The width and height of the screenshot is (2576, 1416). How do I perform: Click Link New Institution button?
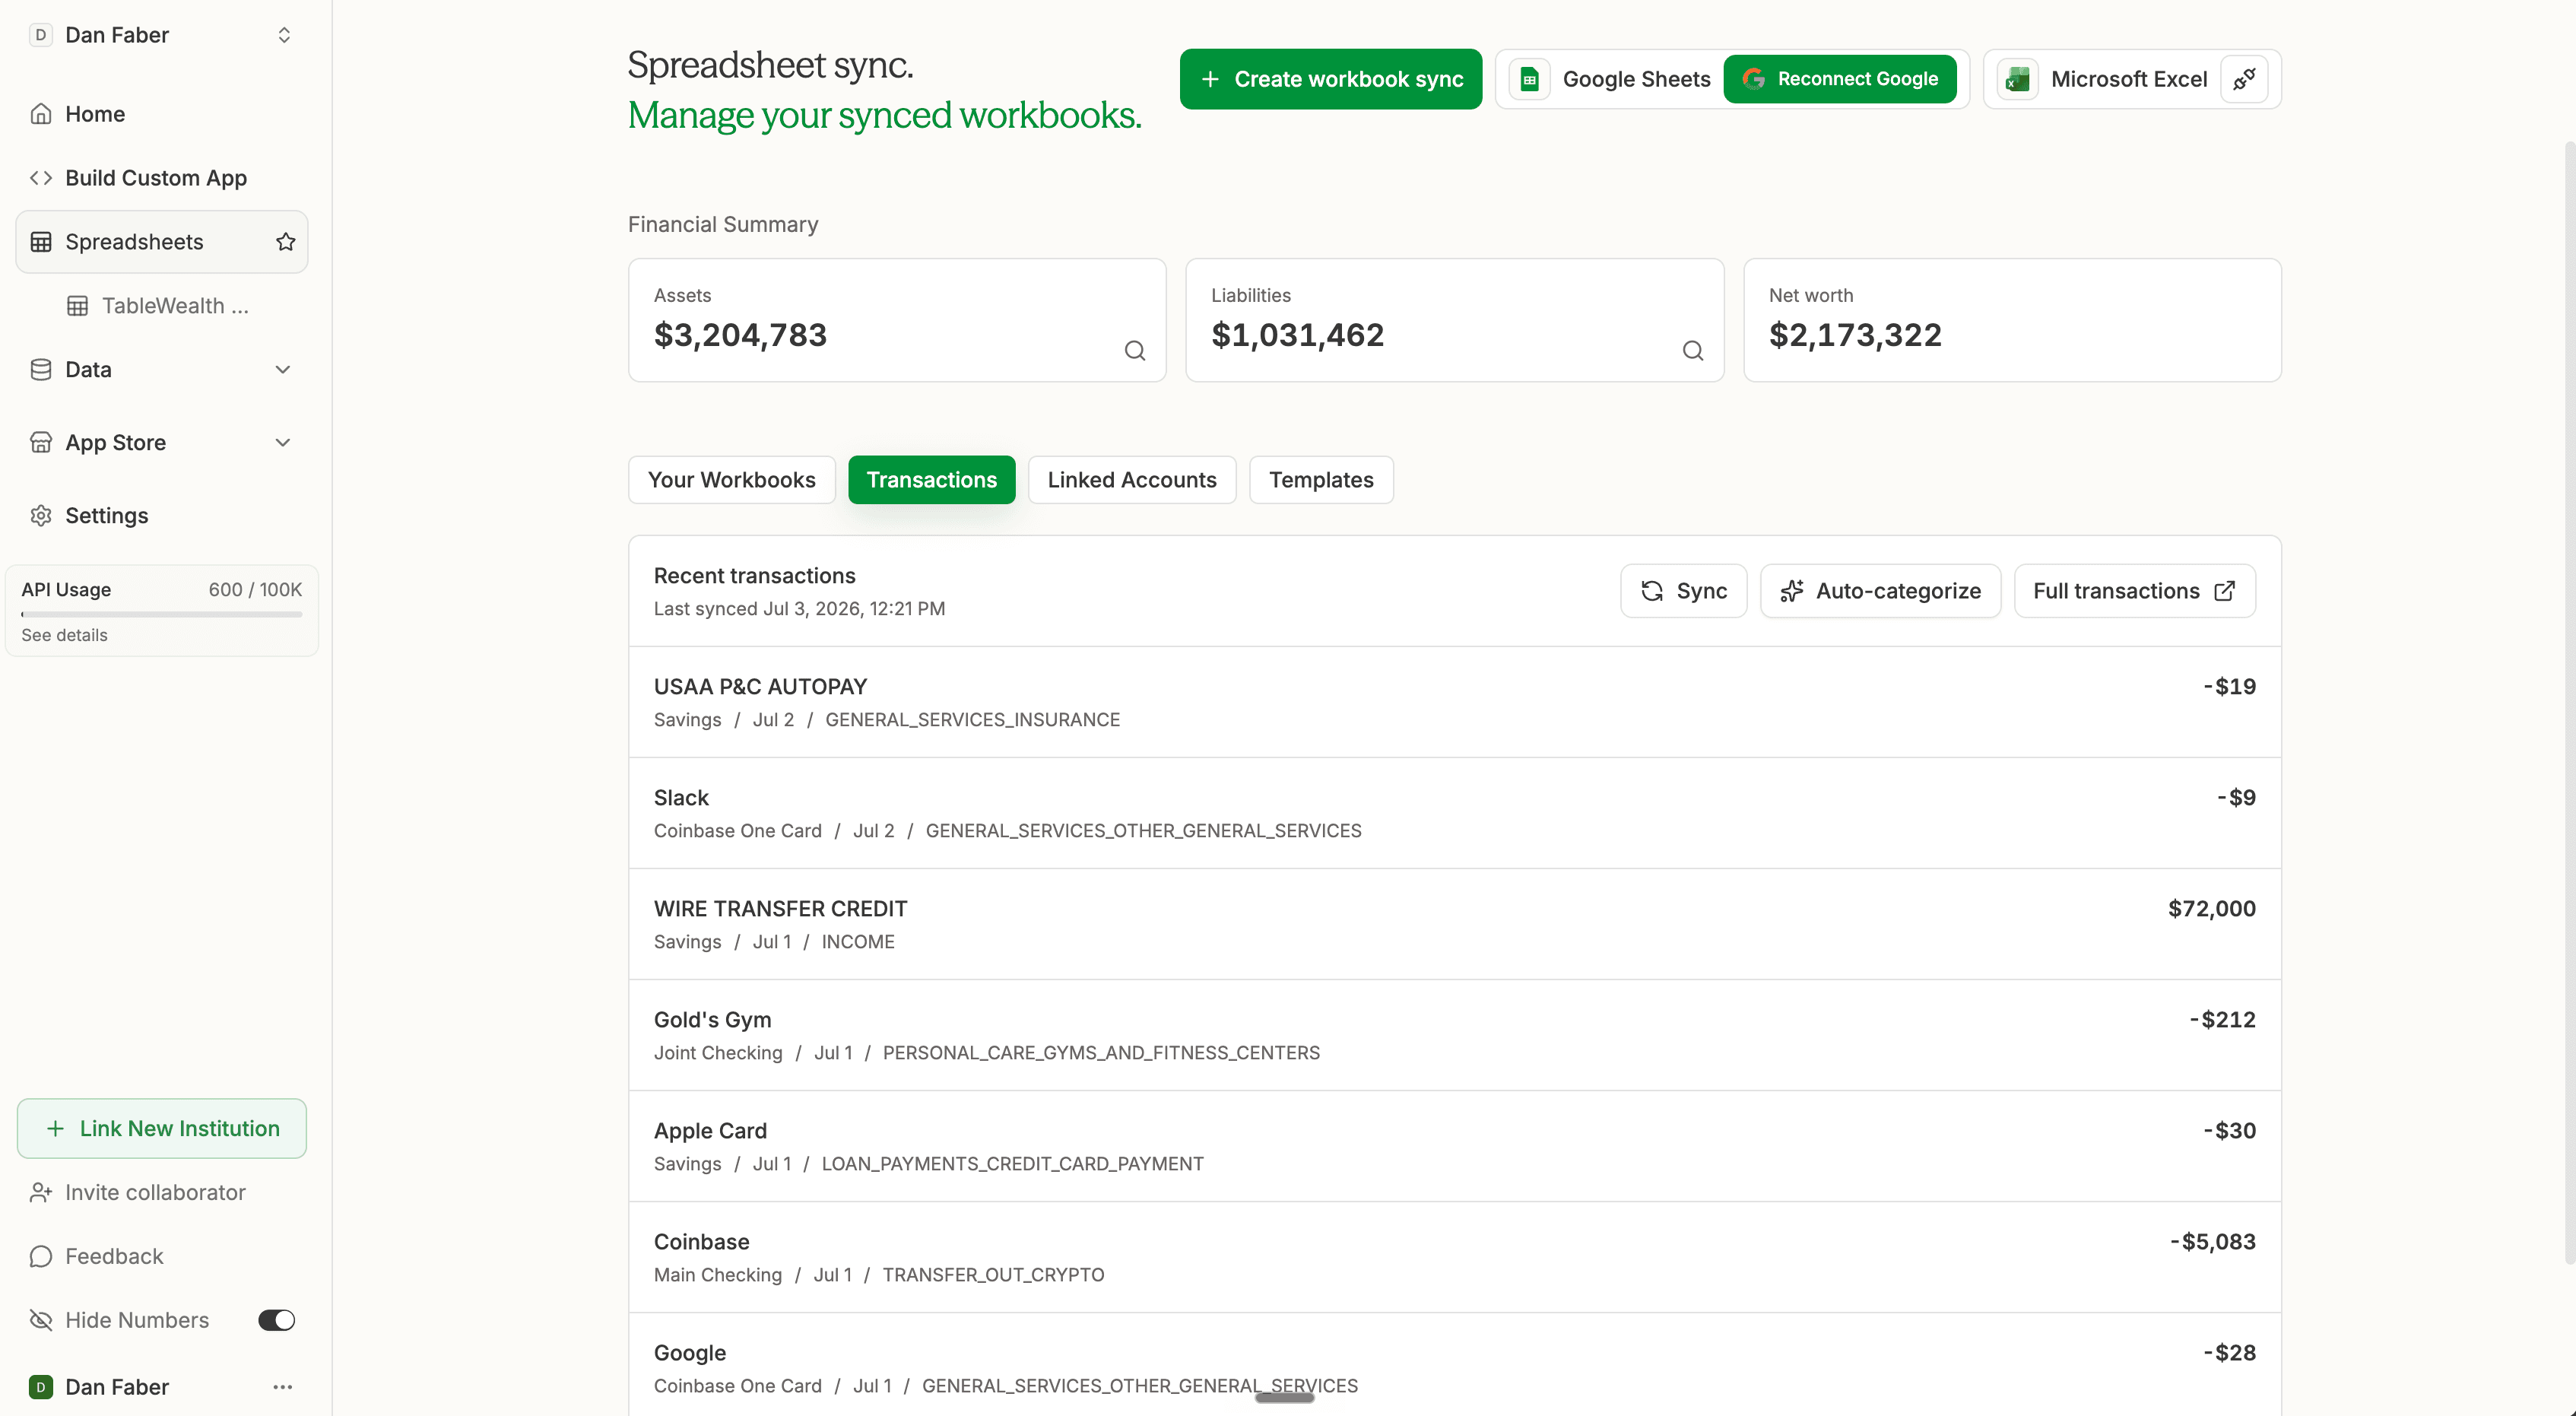(161, 1129)
